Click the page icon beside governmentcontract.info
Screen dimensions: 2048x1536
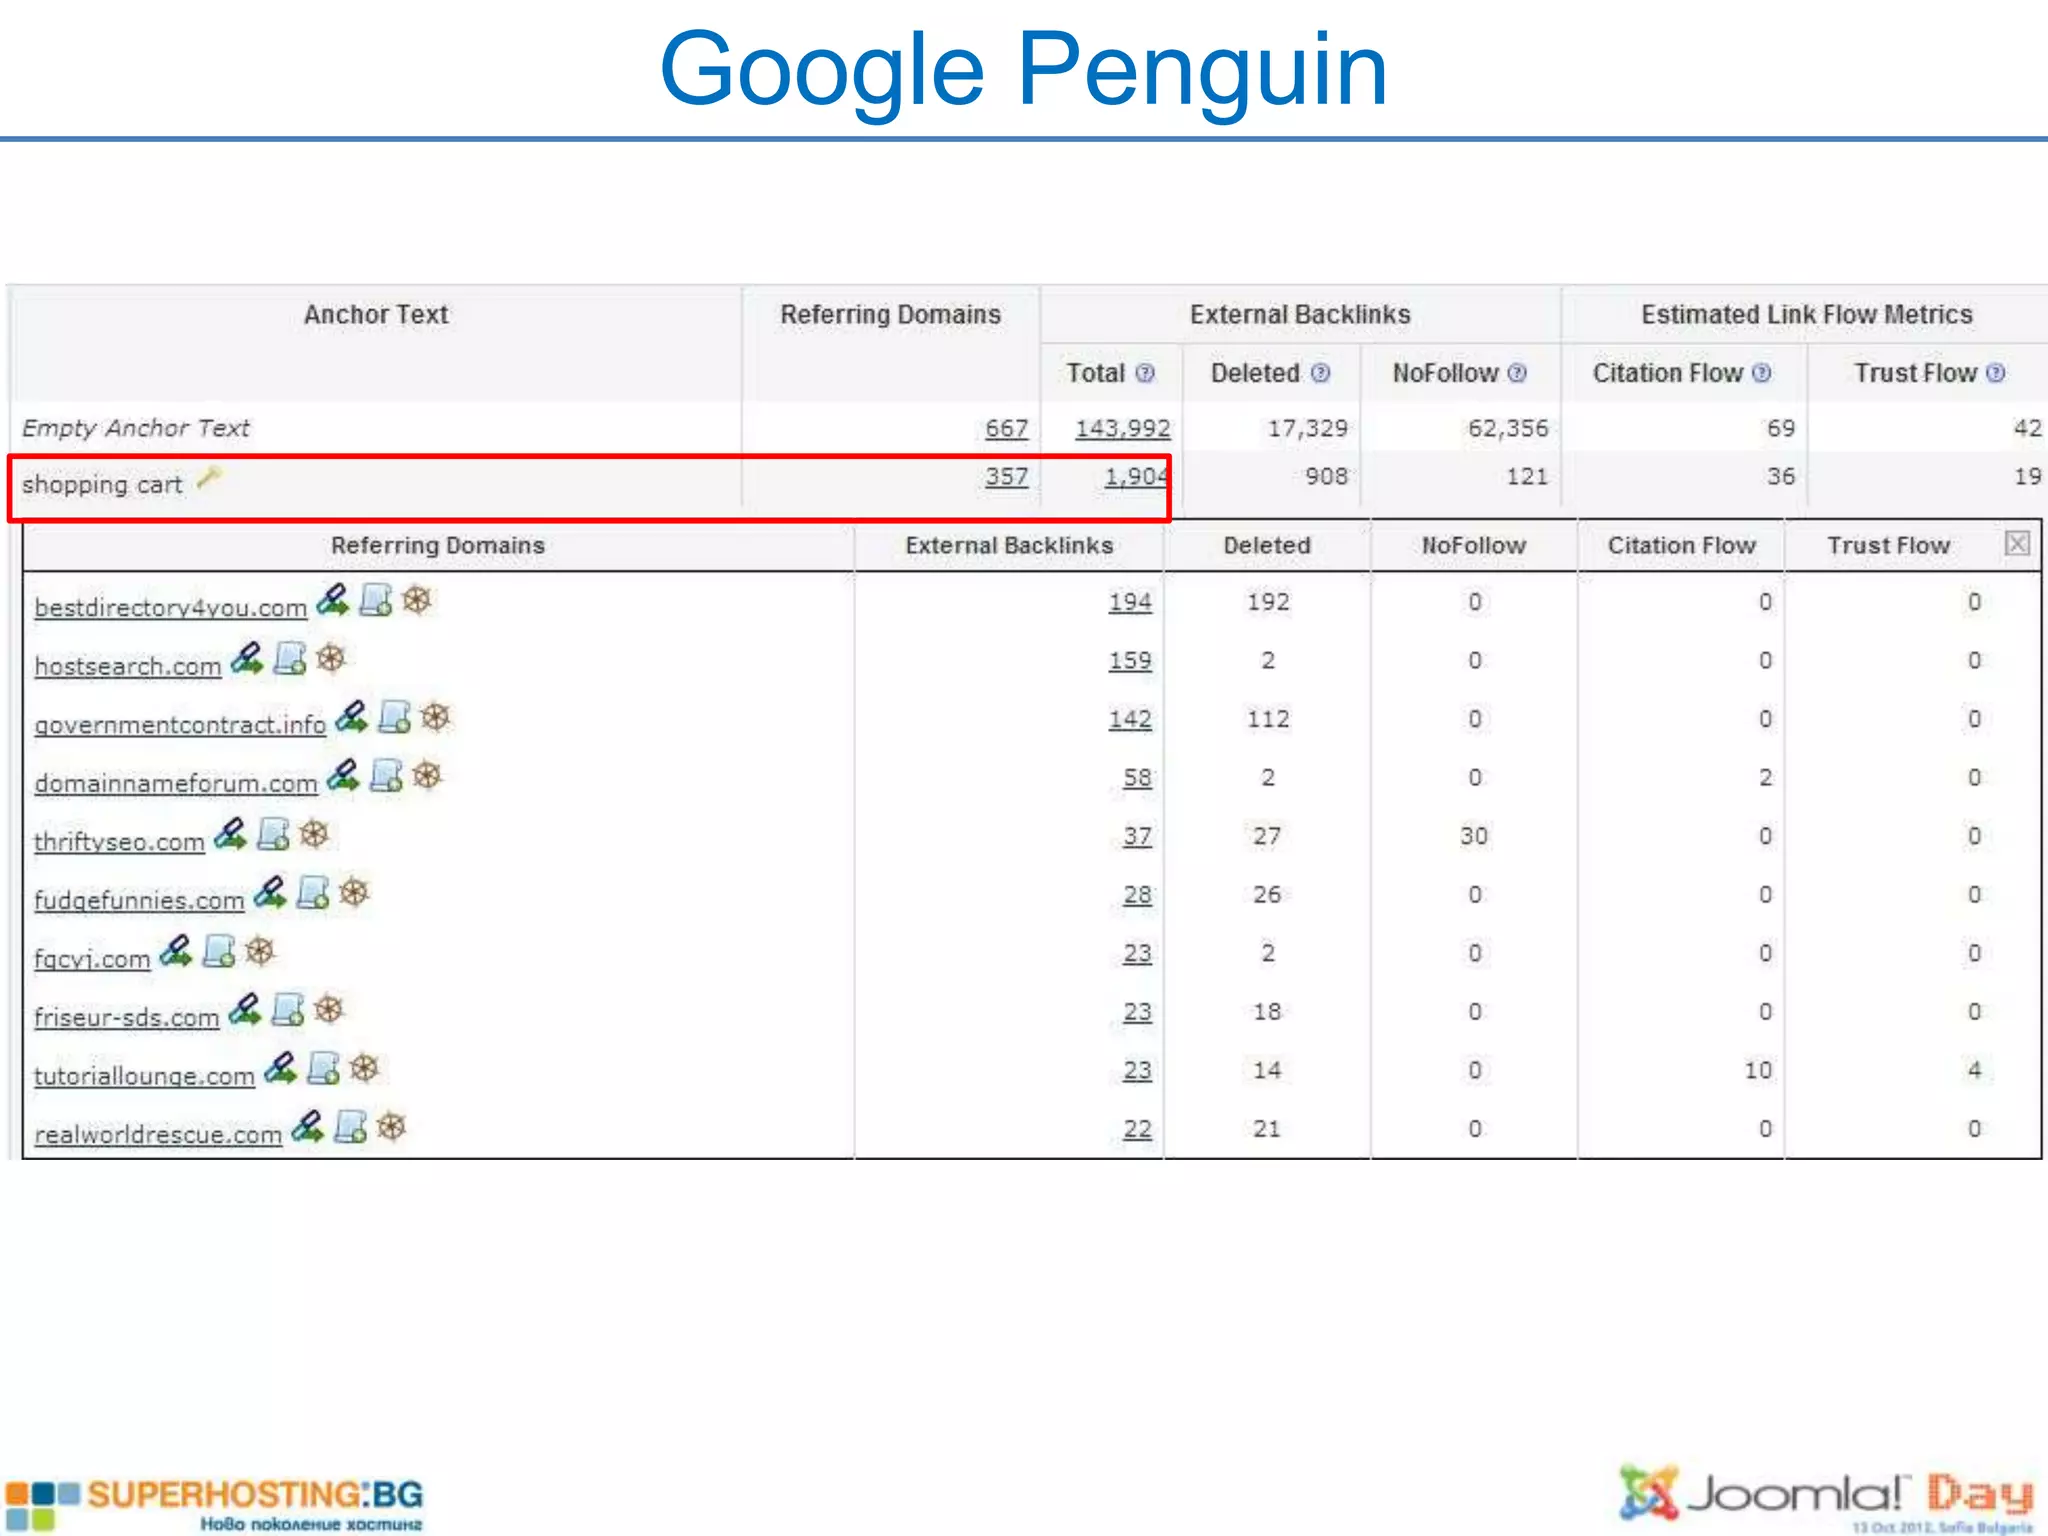[x=395, y=717]
